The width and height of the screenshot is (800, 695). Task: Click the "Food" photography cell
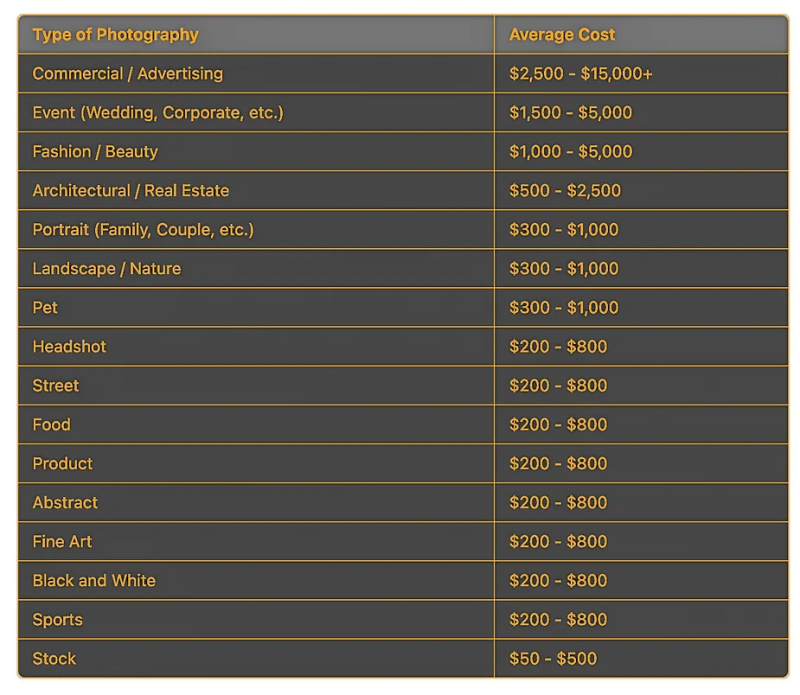point(51,425)
